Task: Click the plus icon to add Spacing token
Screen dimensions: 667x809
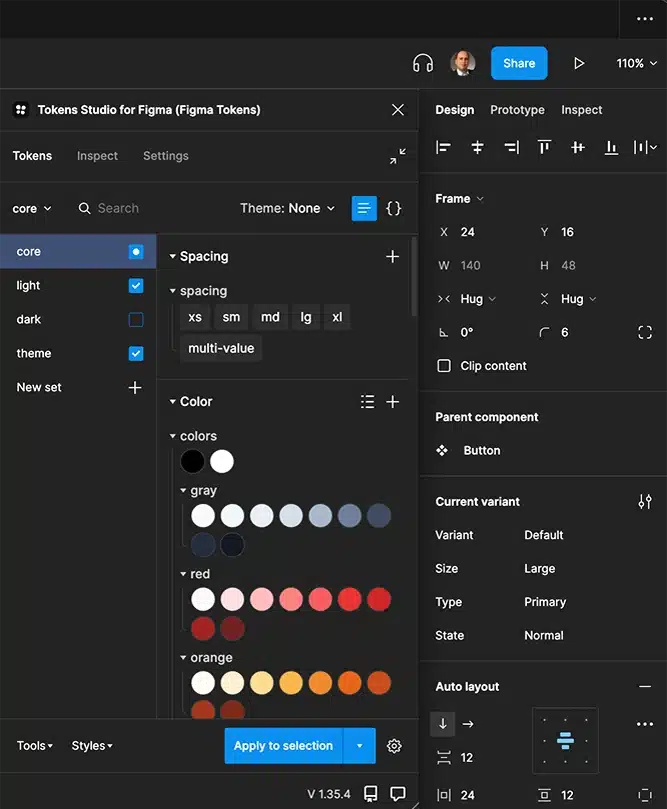Action: click(392, 257)
